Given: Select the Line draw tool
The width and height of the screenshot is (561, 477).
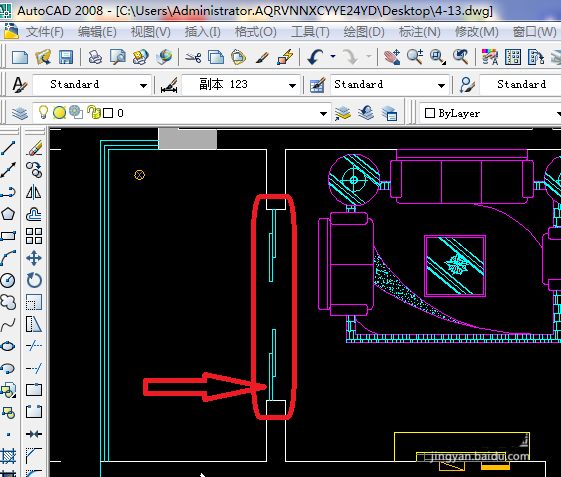Looking at the screenshot, I should coord(8,148).
